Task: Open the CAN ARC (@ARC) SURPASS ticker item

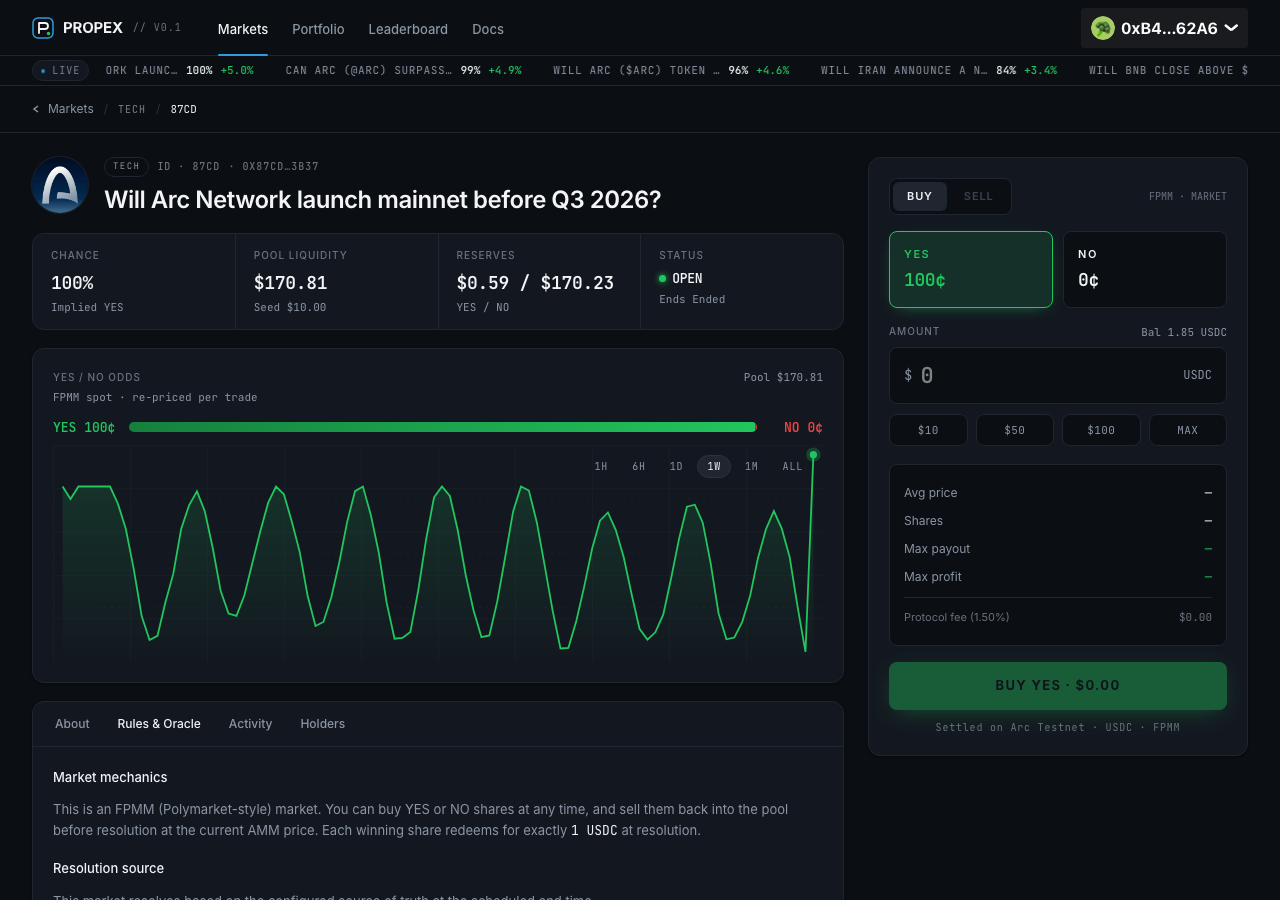Action: click(403, 71)
